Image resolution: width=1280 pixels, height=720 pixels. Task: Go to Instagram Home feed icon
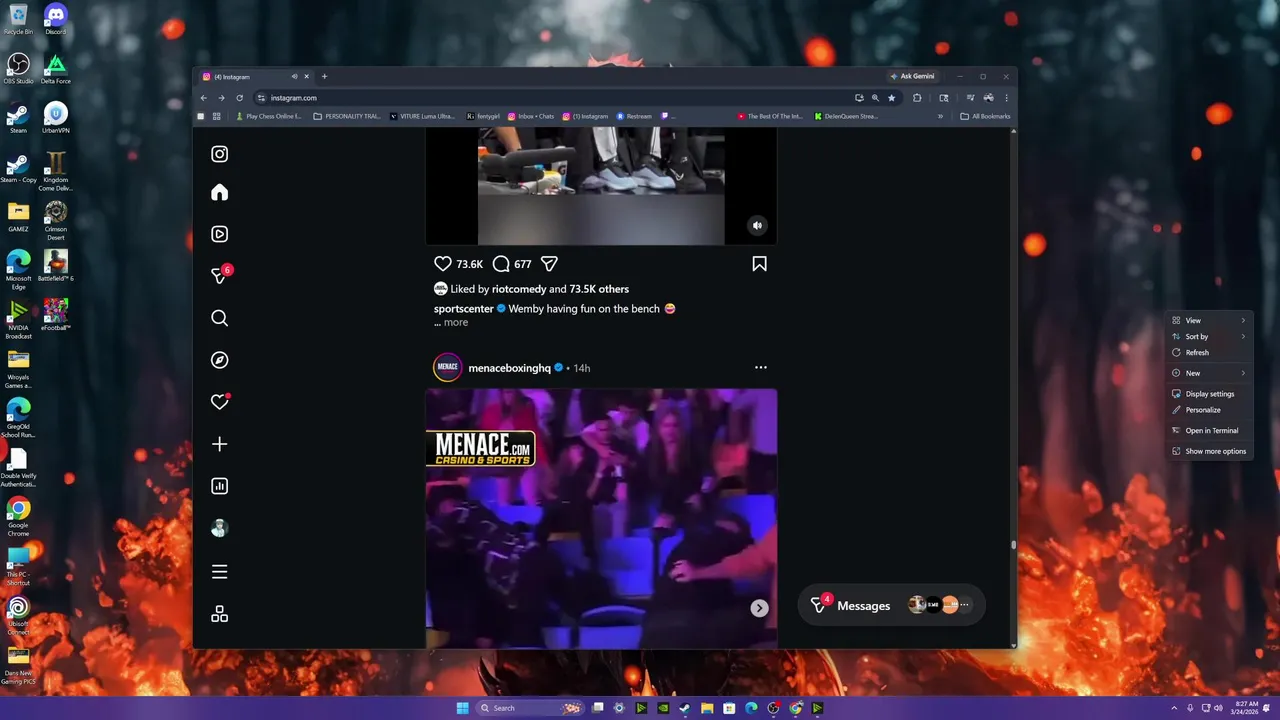point(220,192)
